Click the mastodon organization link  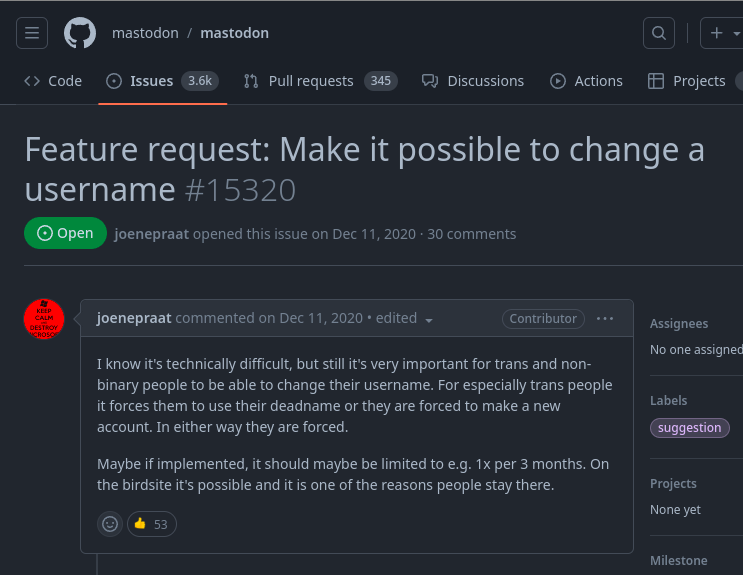click(145, 33)
